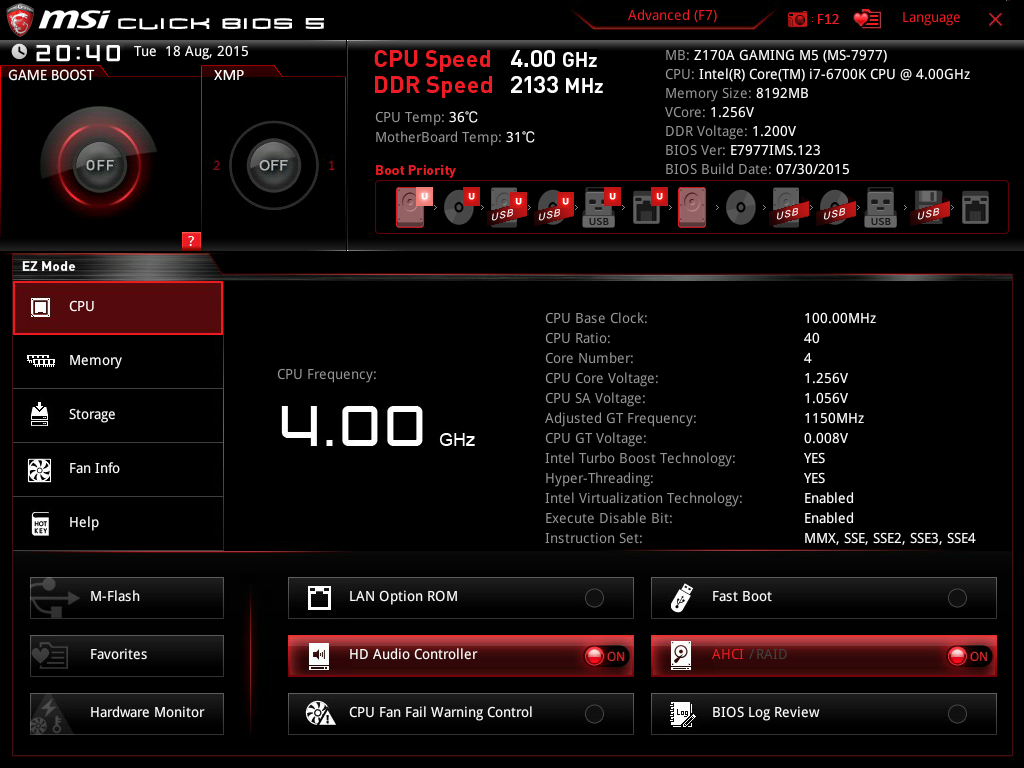Open the Memory tab
Viewport: 1024px width, 768px height.
click(x=118, y=361)
